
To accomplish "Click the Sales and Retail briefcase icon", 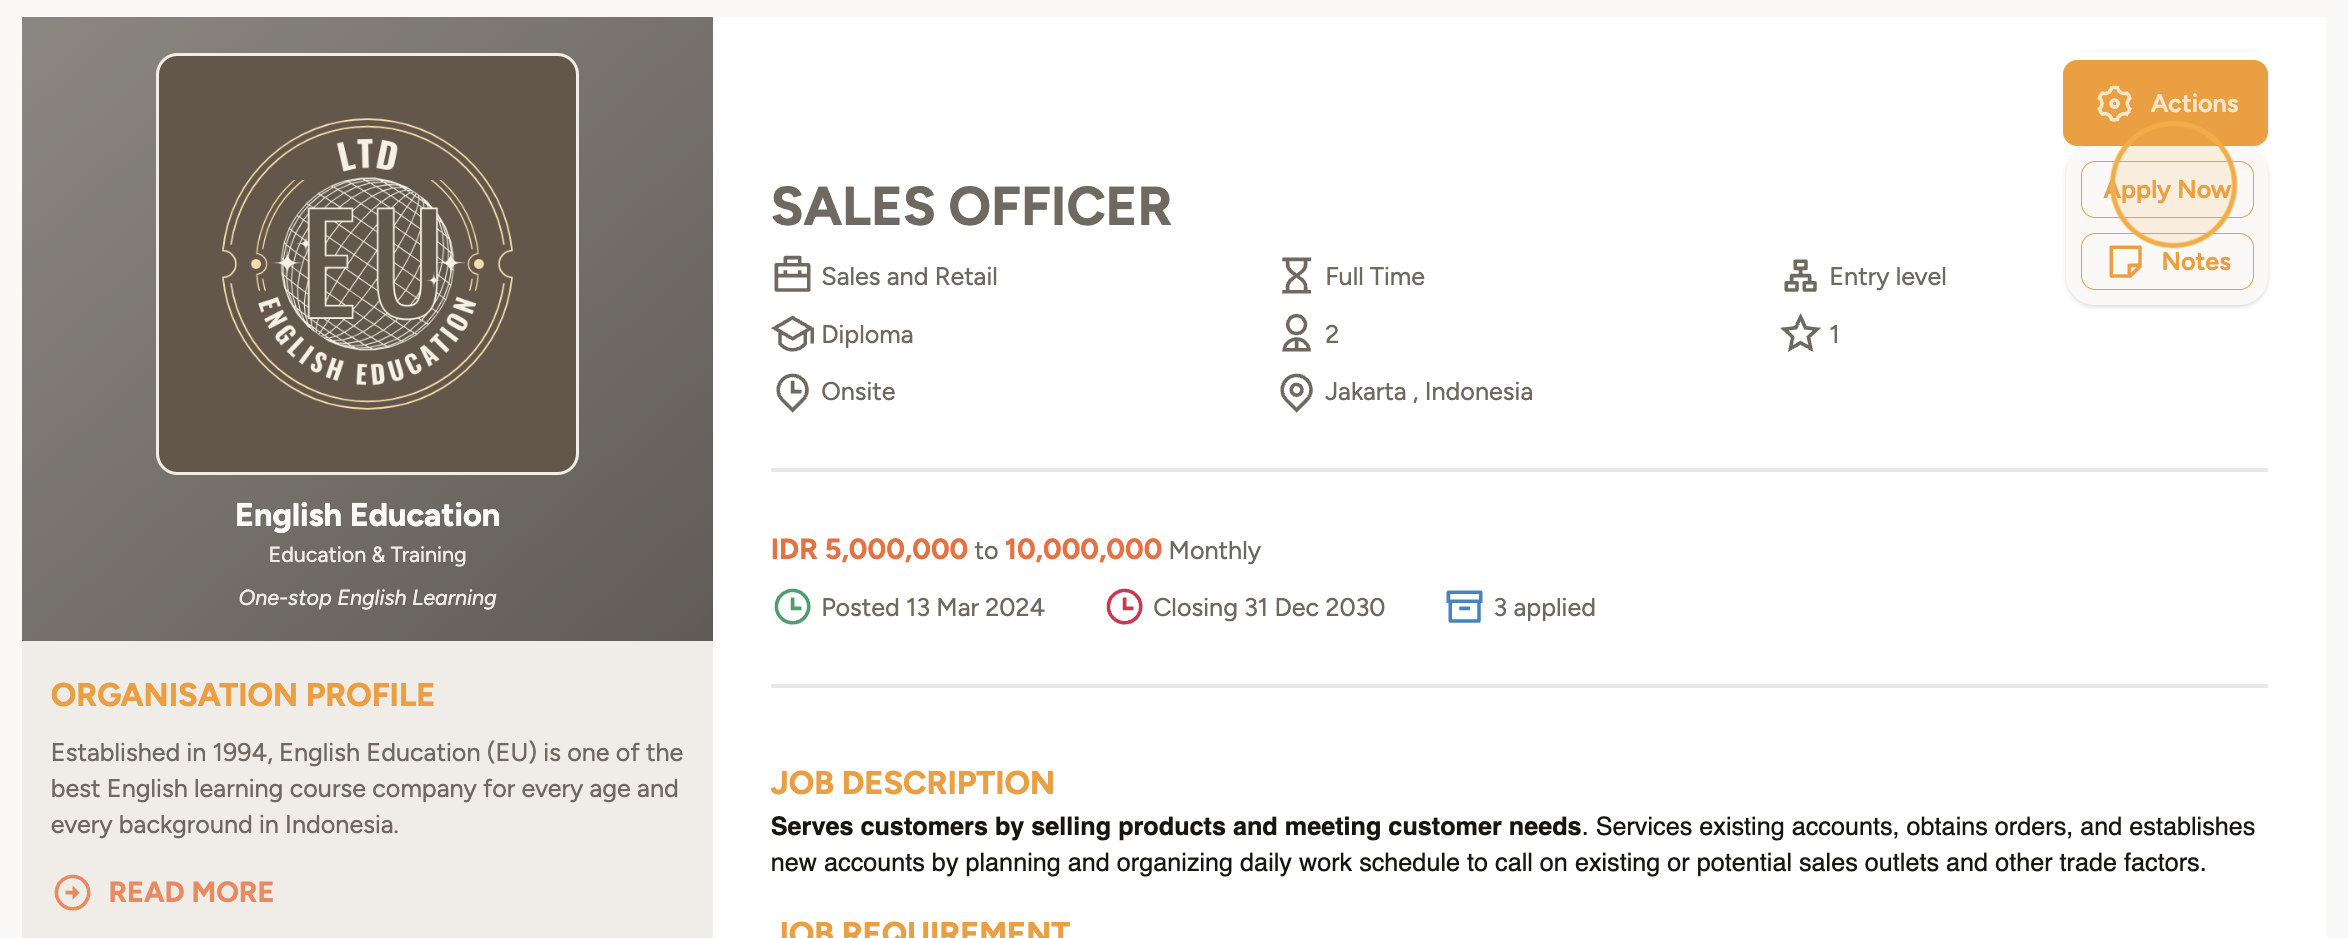I will point(792,275).
